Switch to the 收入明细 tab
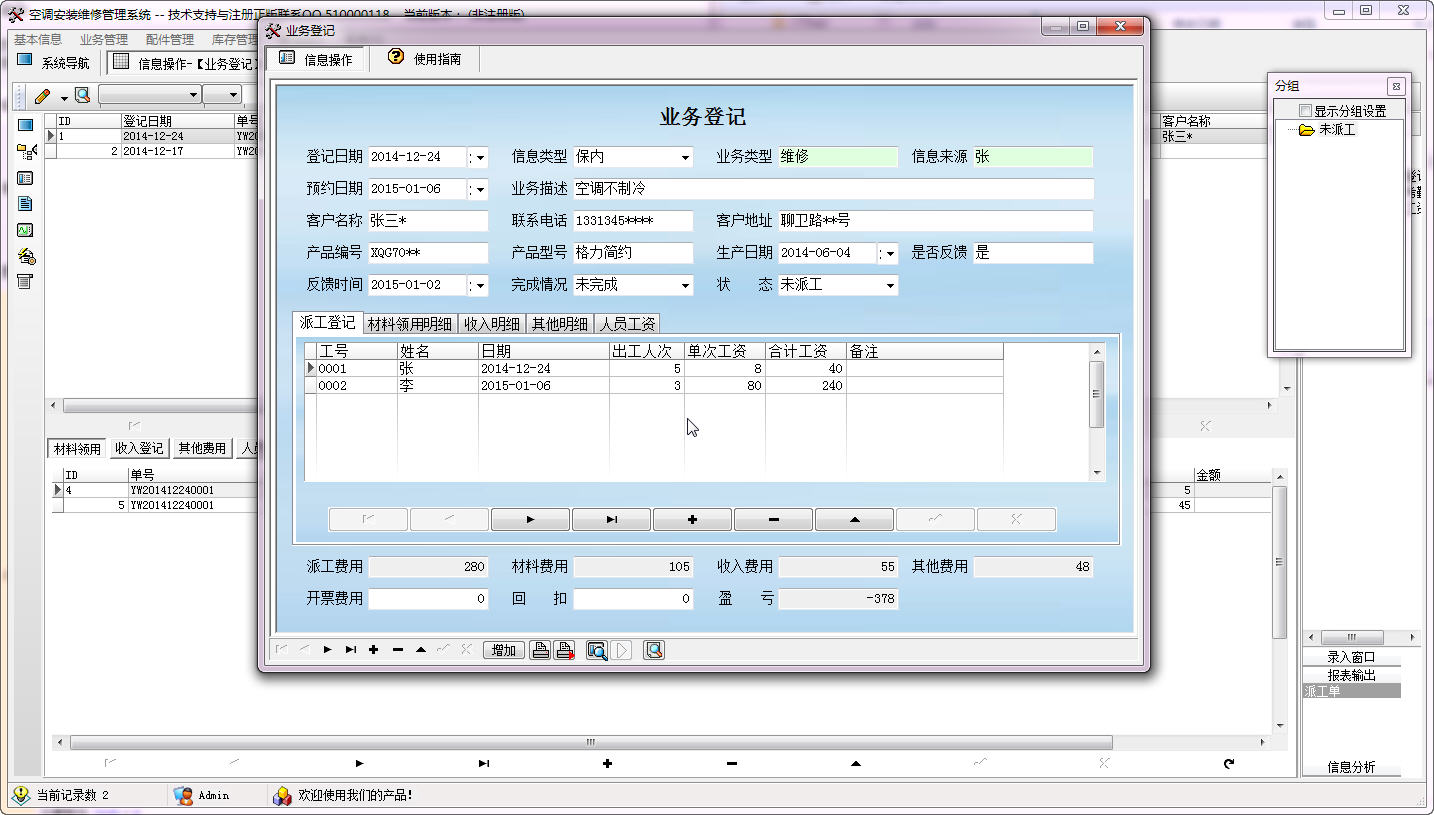This screenshot has width=1434, height=815. [x=492, y=324]
